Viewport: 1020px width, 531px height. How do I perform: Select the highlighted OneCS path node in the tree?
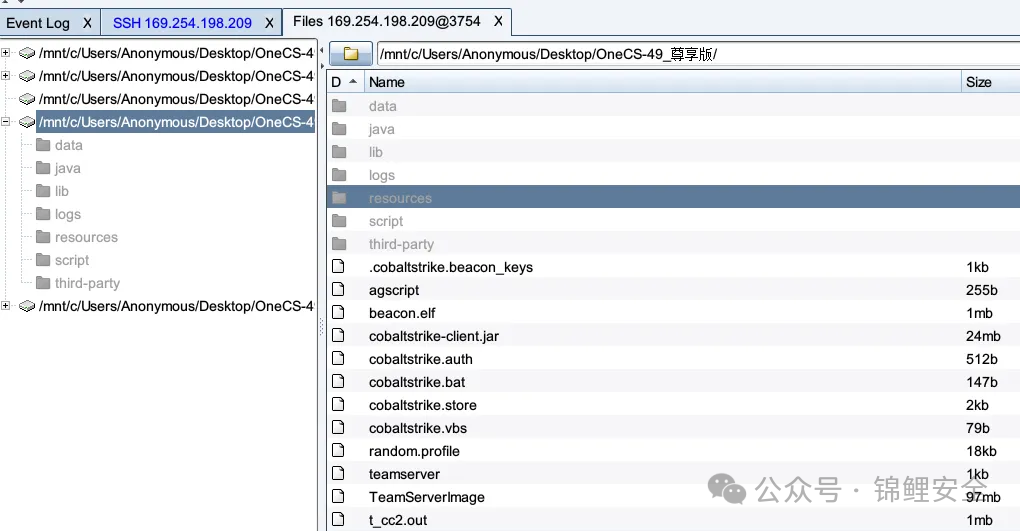click(x=176, y=122)
